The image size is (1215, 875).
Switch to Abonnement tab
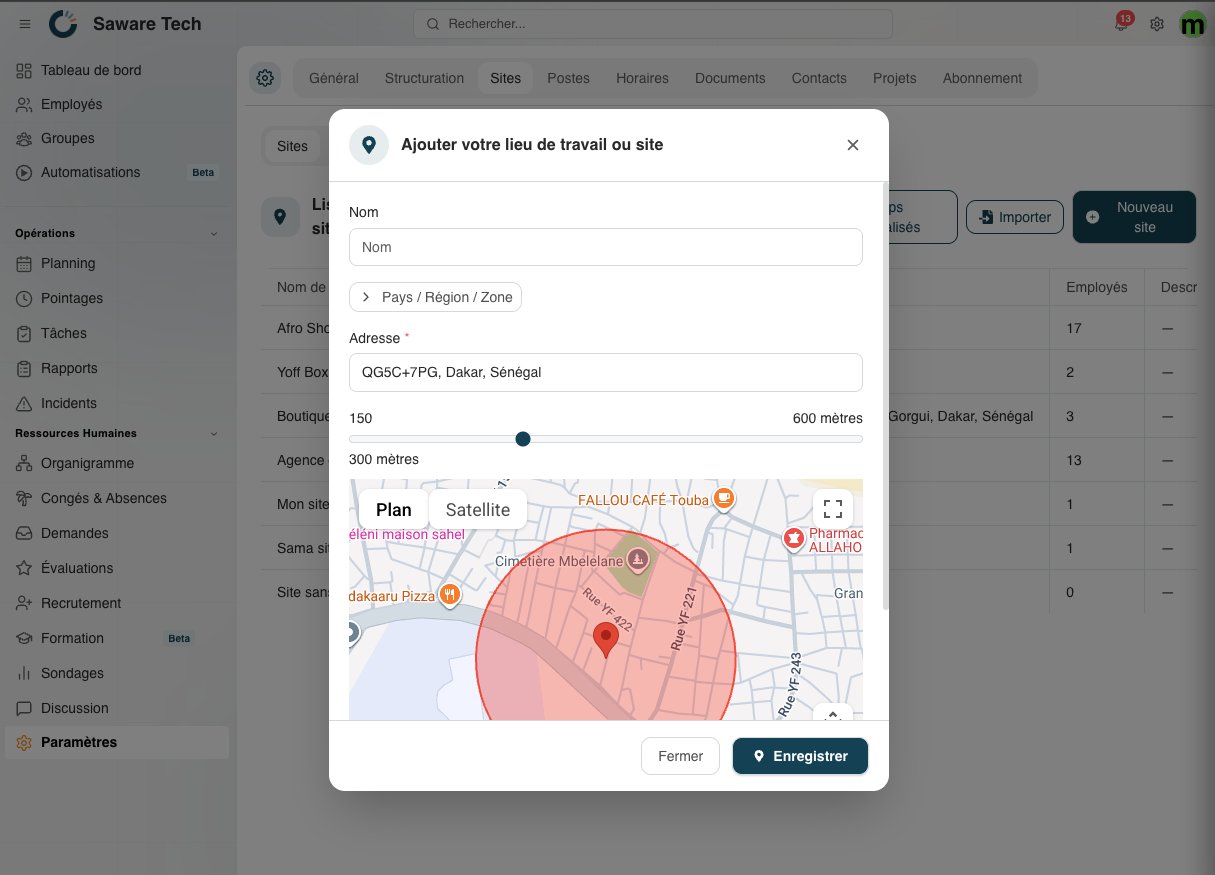(x=982, y=78)
